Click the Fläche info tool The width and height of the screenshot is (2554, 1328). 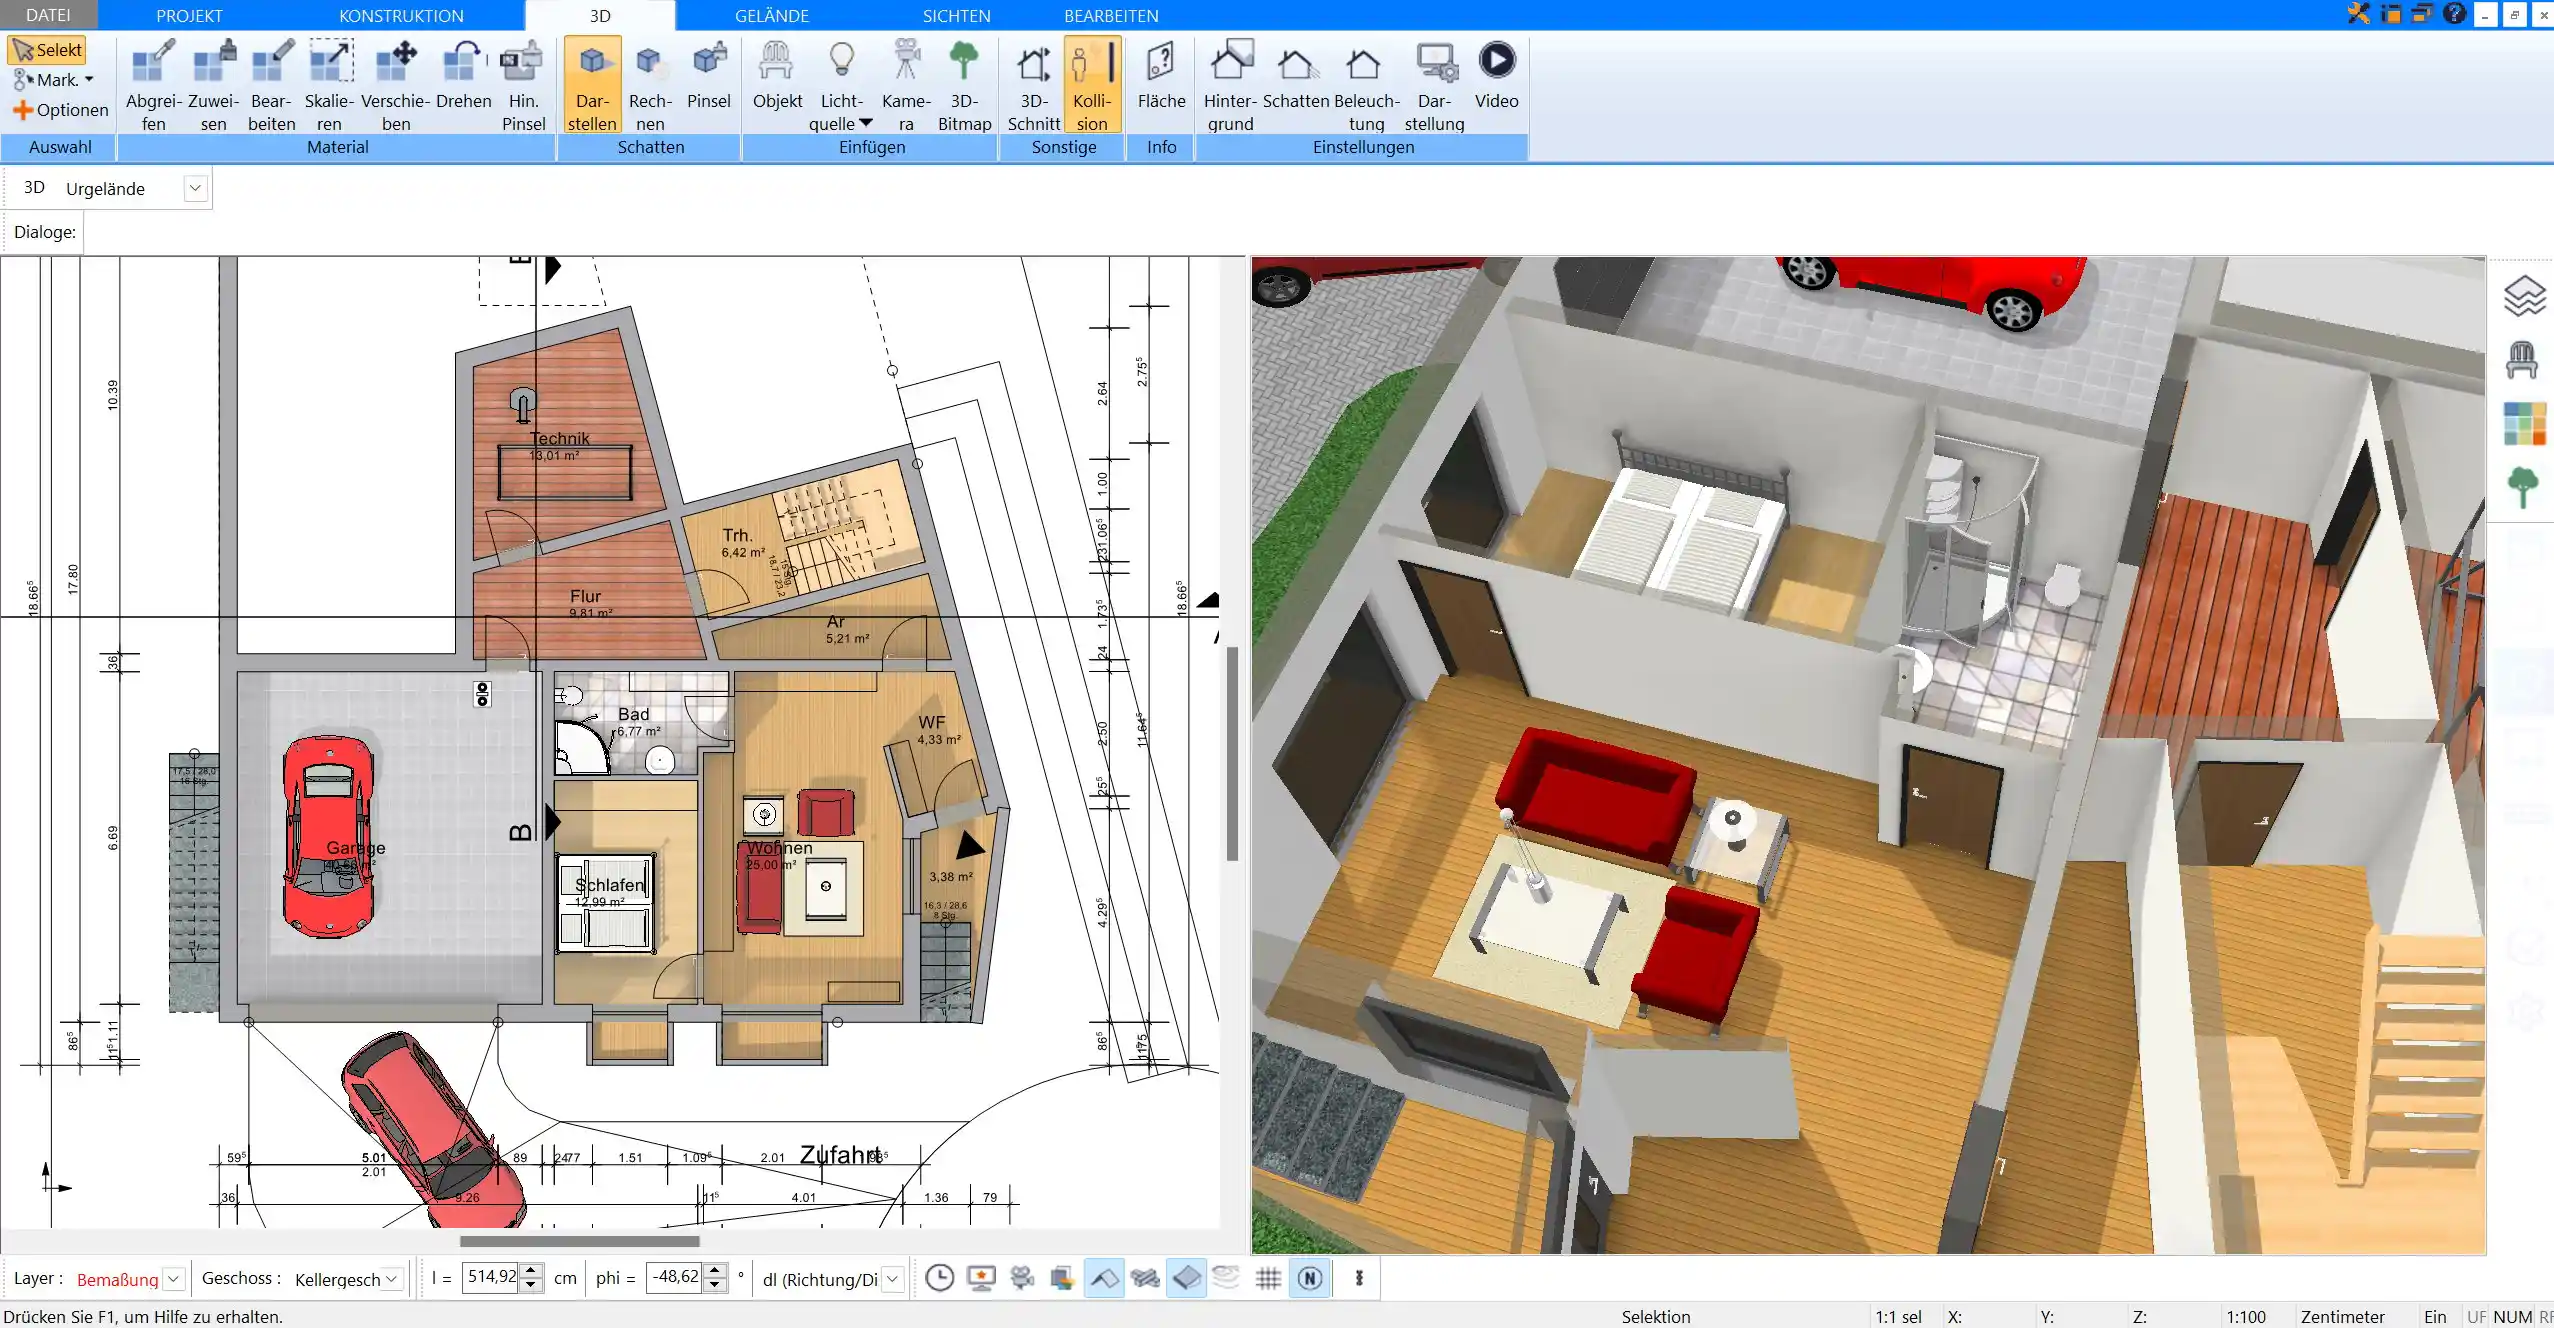point(1161,75)
